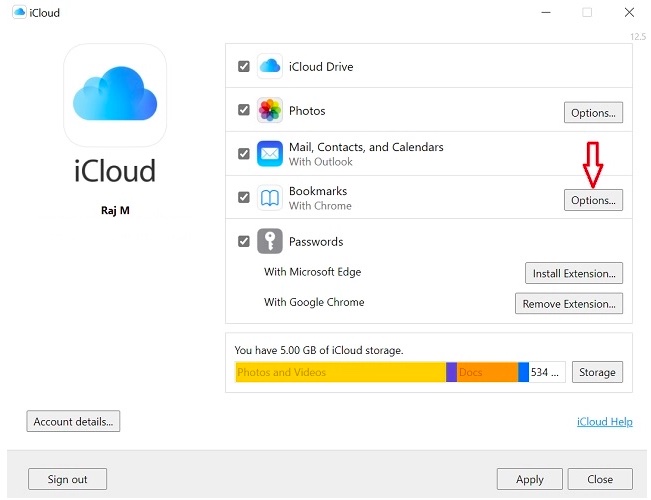The height and width of the screenshot is (500, 651).
Task: Click the iCloud Drive cloud icon
Action: point(270,66)
